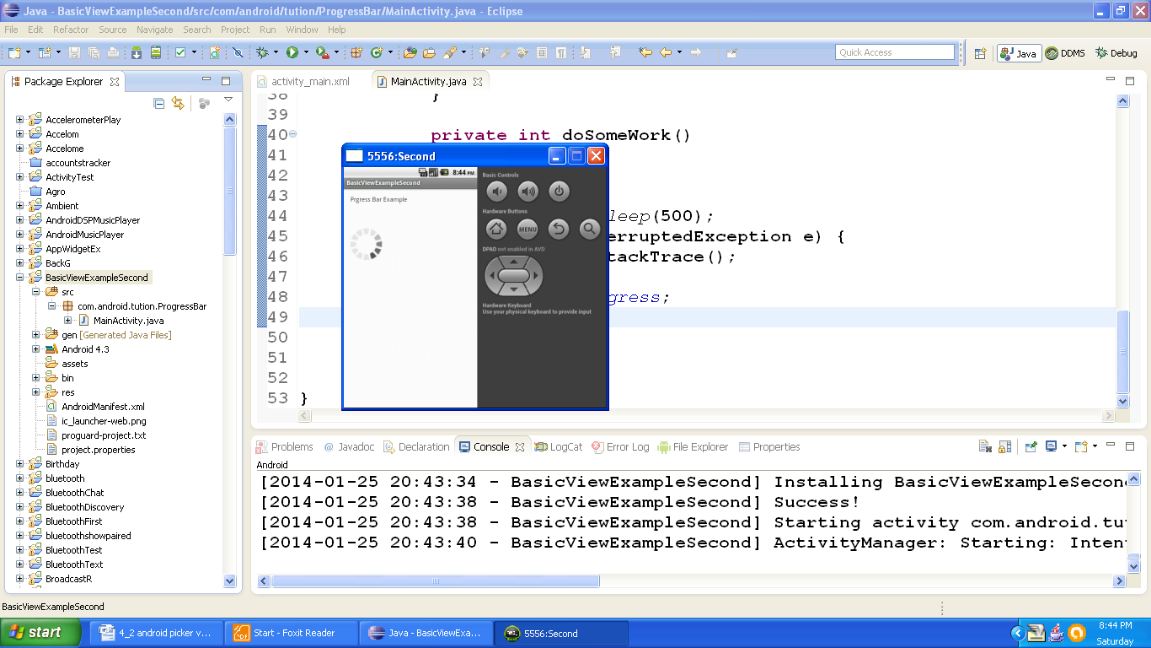Click the Run Last Tool icon with red toolbox
The image size is (1151, 648).
tap(322, 52)
